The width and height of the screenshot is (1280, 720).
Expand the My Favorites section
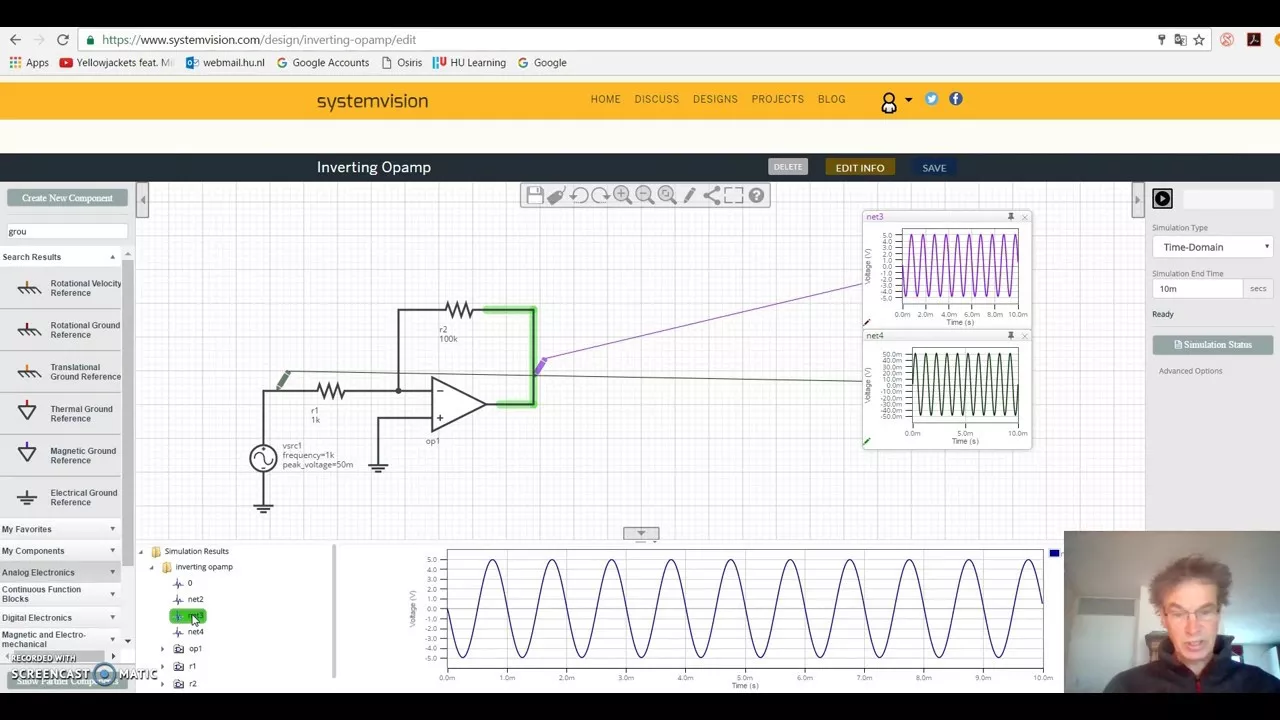pos(112,529)
